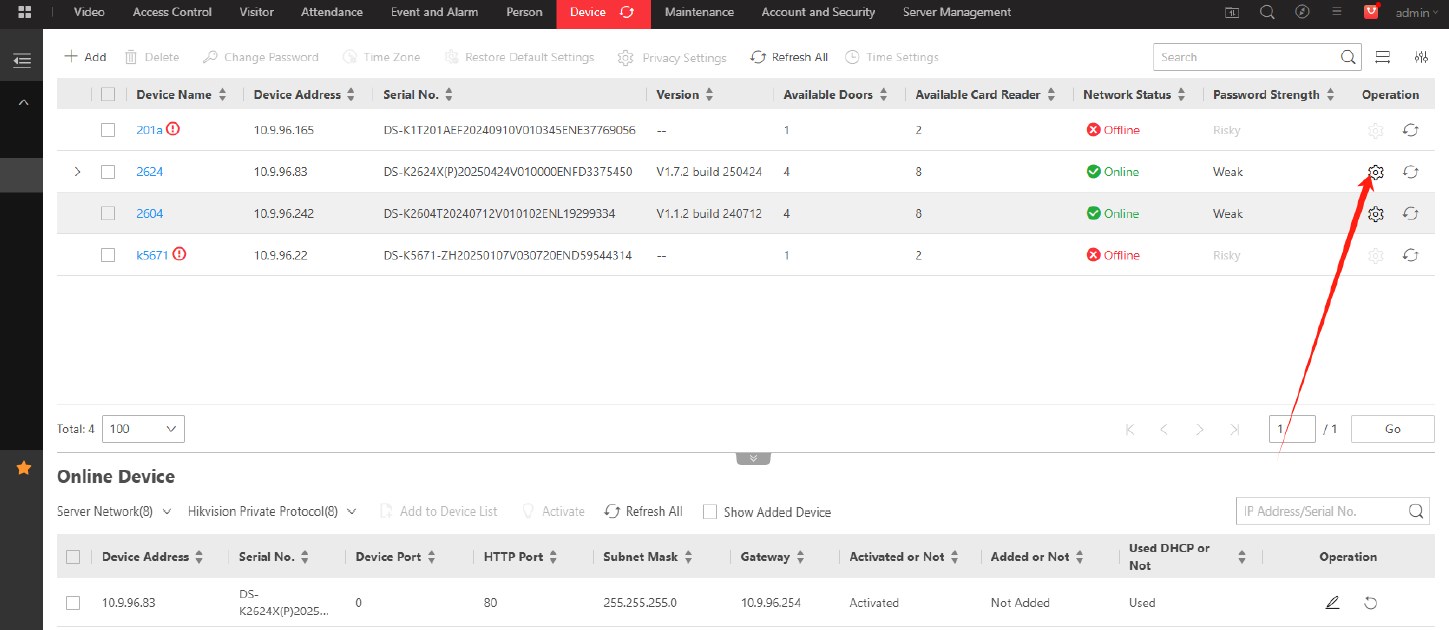The width and height of the screenshot is (1449, 630).
Task: Check the box for device 201a
Action: pos(108,130)
